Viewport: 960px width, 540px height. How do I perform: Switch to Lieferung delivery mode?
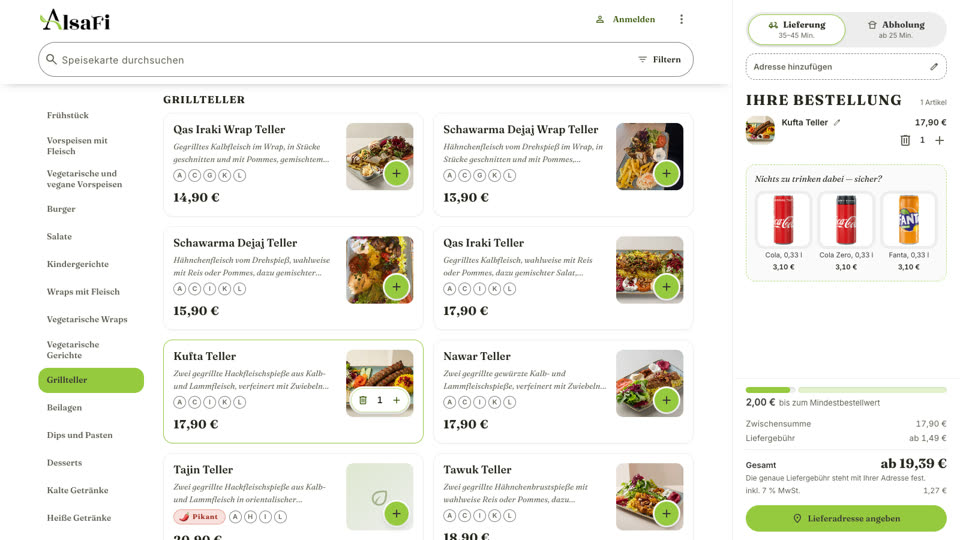pyautogui.click(x=797, y=29)
